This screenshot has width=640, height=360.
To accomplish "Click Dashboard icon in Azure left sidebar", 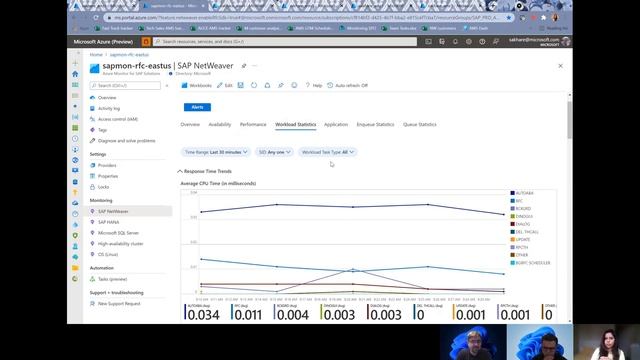I will (75, 85).
